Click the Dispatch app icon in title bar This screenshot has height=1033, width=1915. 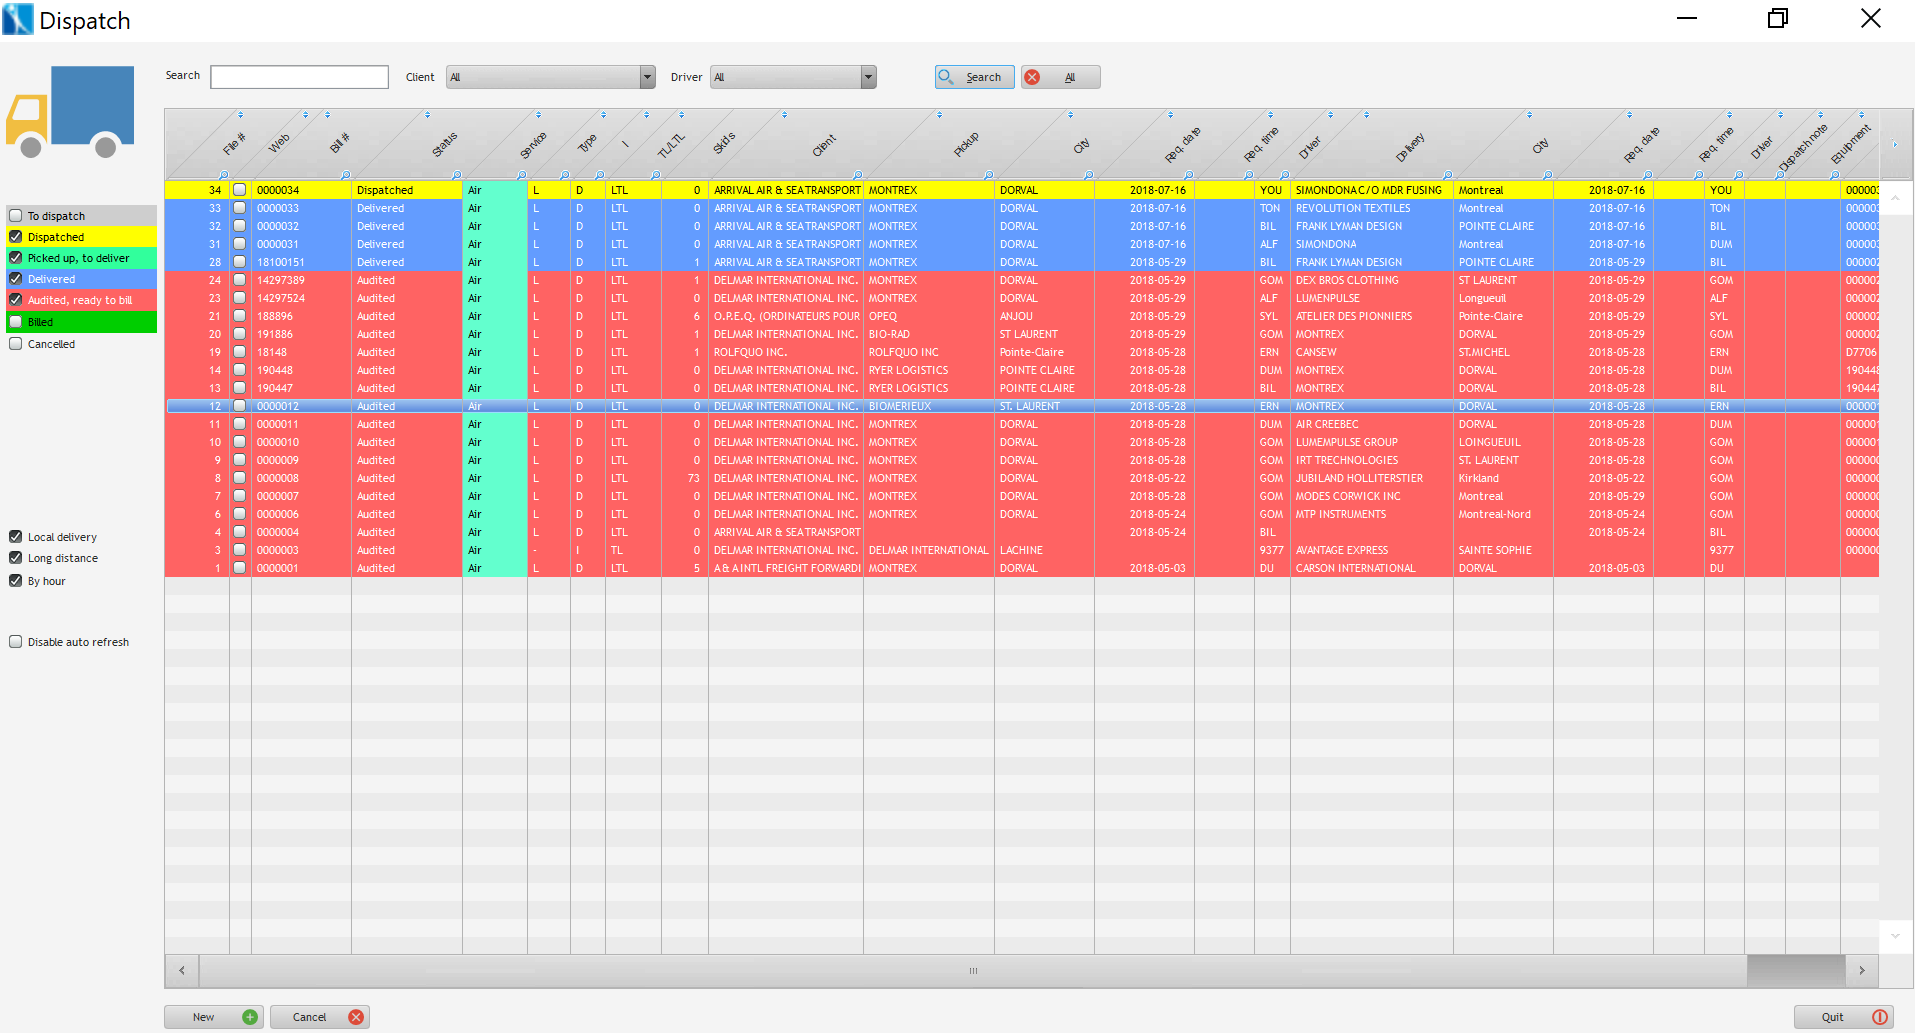coord(18,20)
